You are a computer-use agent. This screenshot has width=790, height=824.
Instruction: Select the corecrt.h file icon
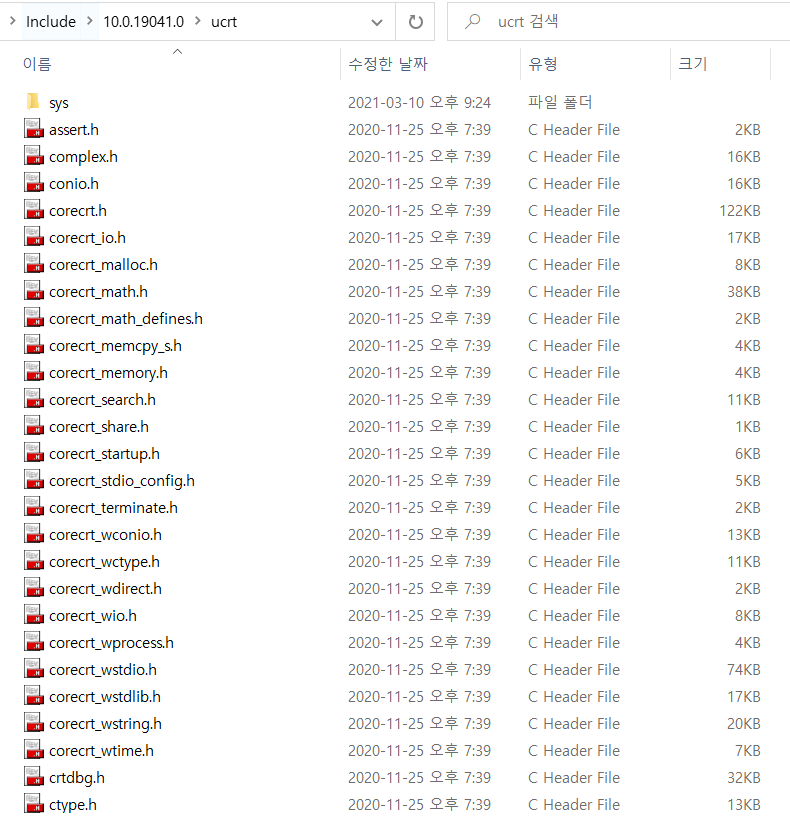(34, 210)
